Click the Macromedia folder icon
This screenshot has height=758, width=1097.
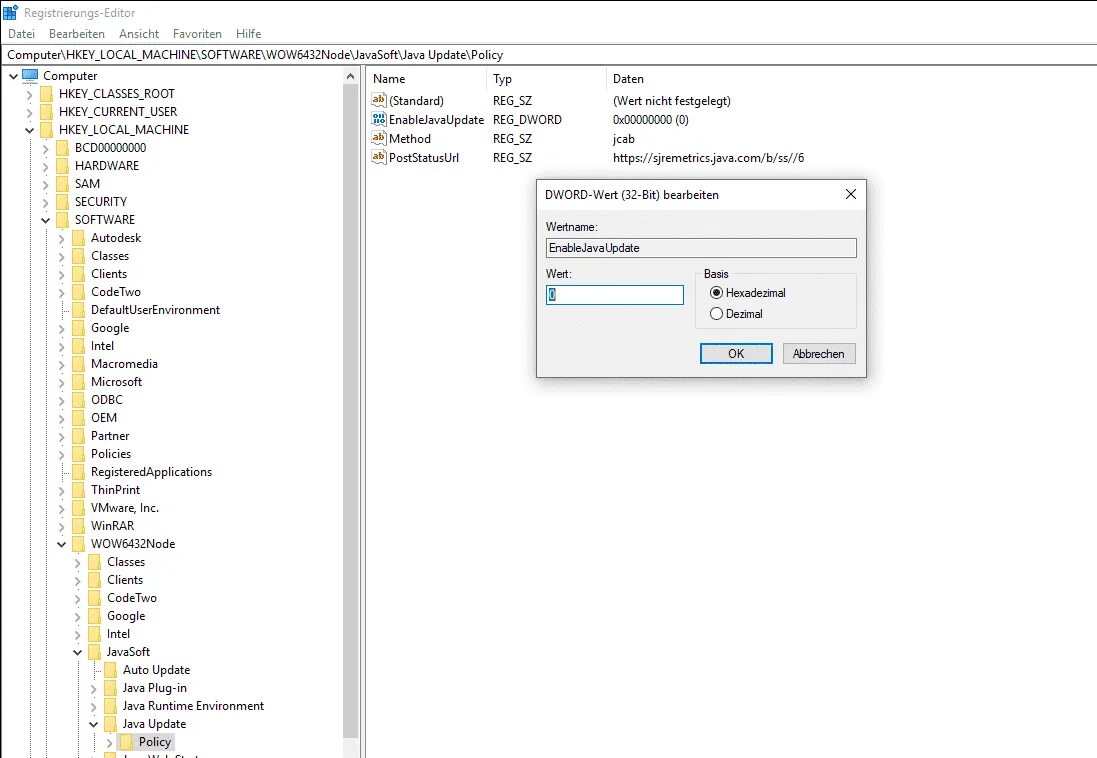click(x=78, y=364)
